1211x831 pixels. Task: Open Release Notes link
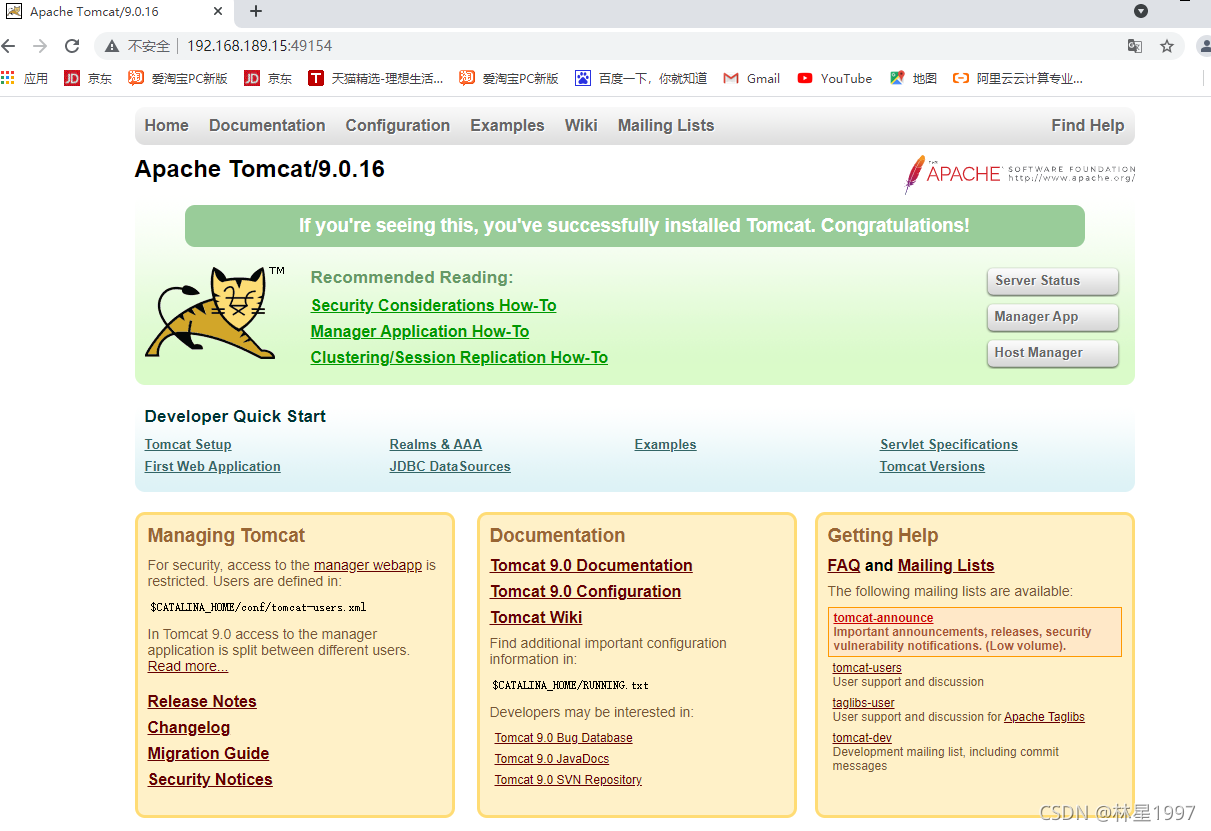point(202,701)
